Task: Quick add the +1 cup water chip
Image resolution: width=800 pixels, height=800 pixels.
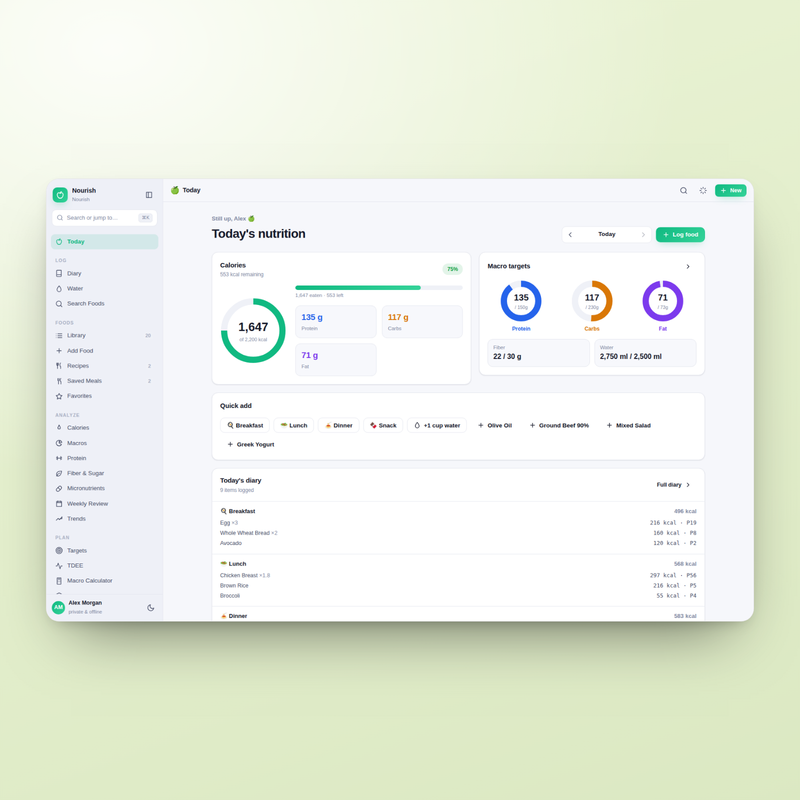Action: tap(437, 426)
